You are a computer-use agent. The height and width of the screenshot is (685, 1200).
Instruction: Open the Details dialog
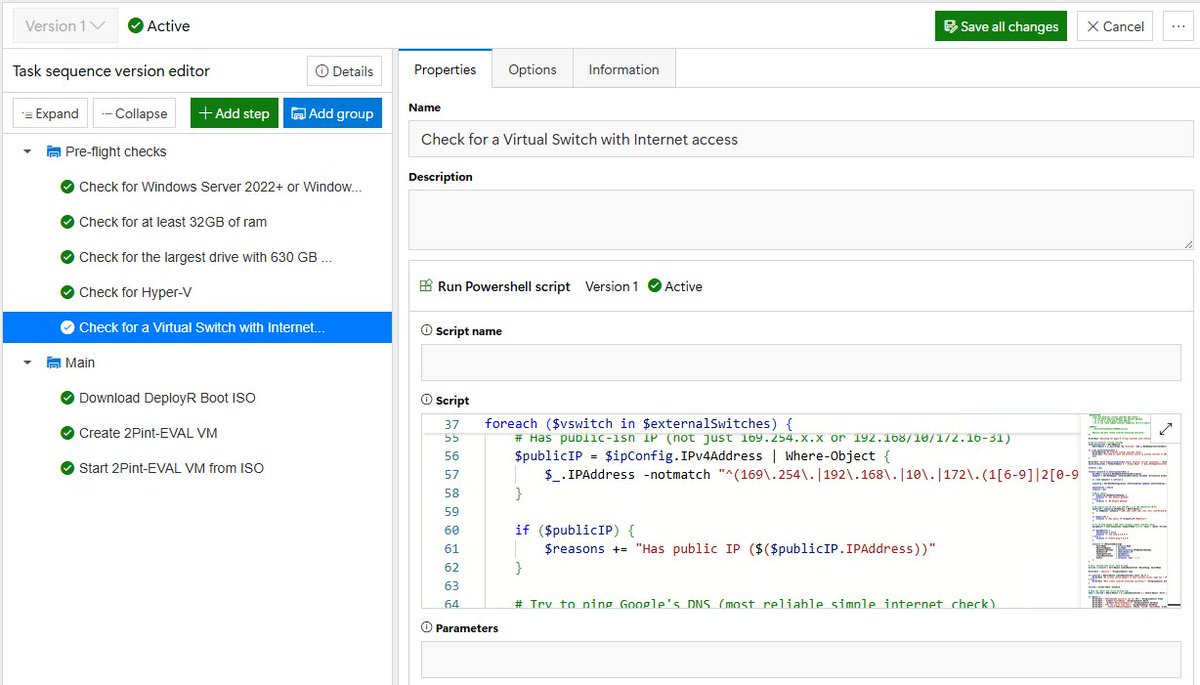coord(344,71)
